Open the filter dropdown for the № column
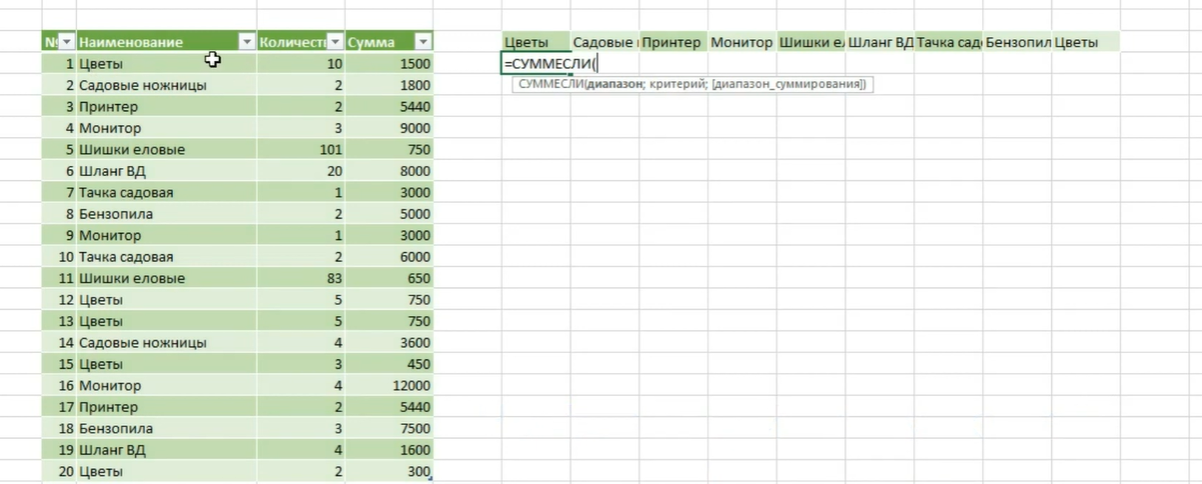Viewport: 1202px width, 484px height. (67, 42)
